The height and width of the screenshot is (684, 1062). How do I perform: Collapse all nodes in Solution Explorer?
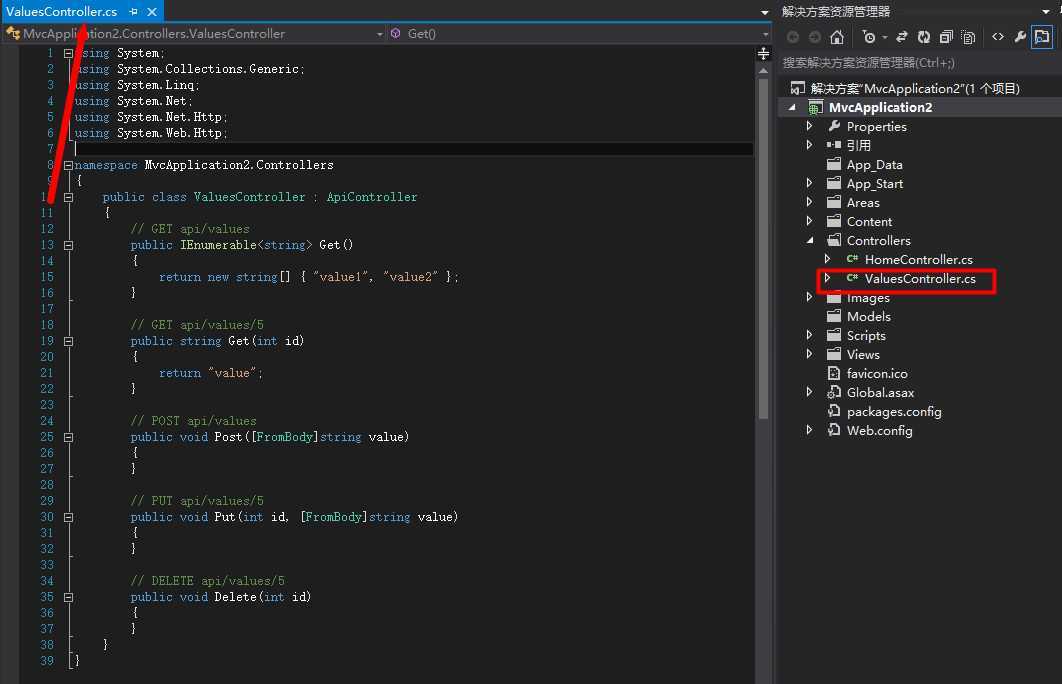coord(946,37)
